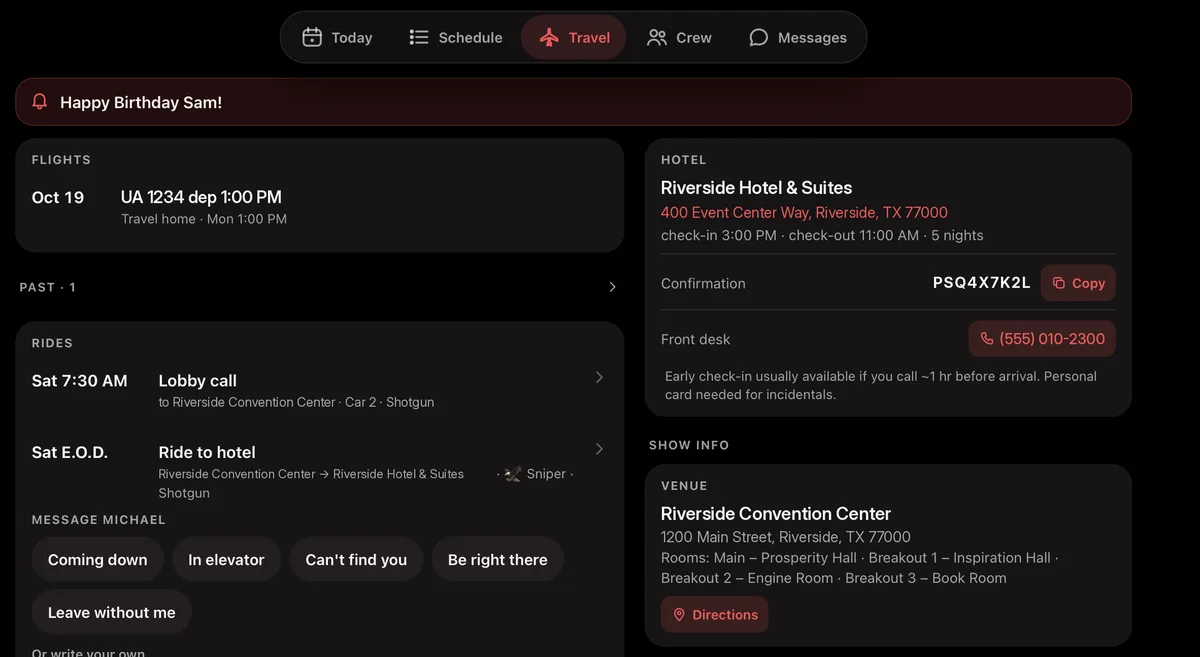Click the airplane icon beside Travel
This screenshot has width=1200, height=657.
[549, 38]
